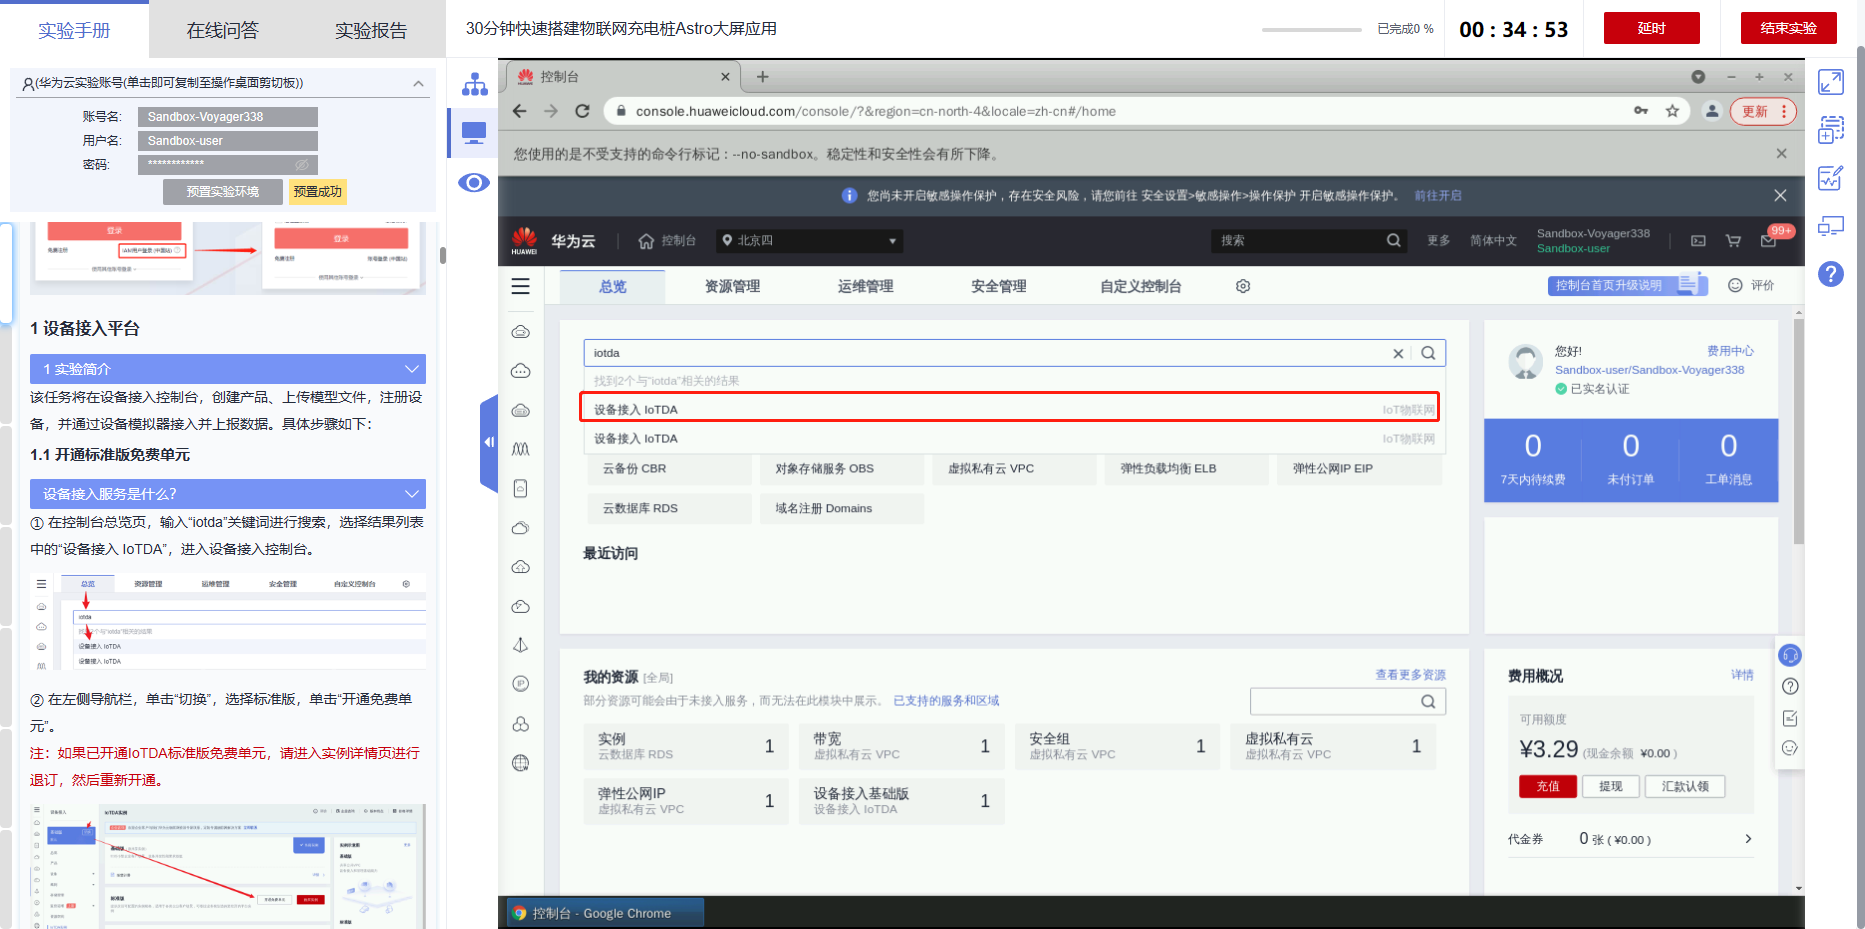Open the 自定义控制台 tab
The image size is (1865, 929).
[x=1141, y=287]
